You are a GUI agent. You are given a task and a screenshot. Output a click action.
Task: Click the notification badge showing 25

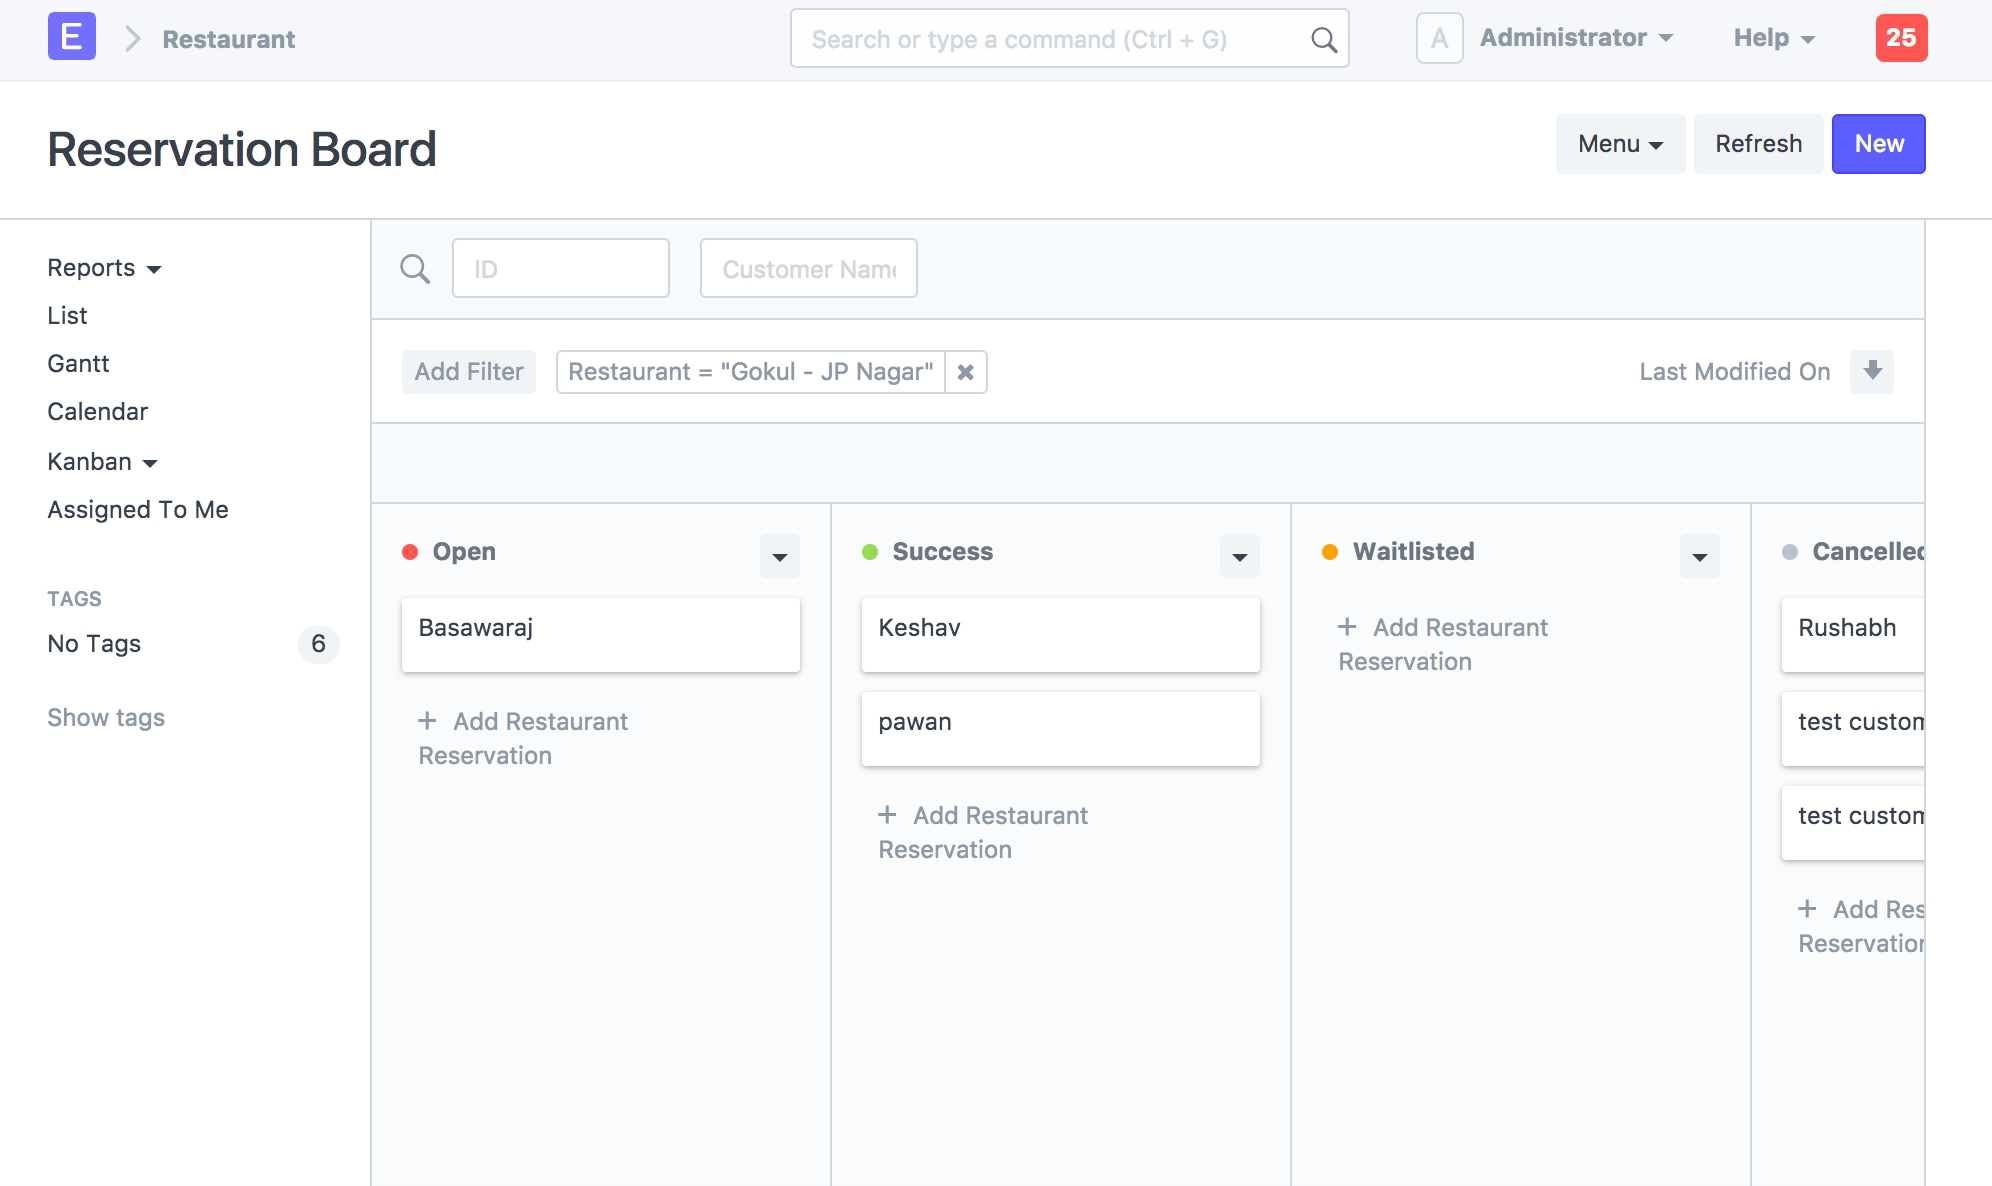pos(1900,38)
